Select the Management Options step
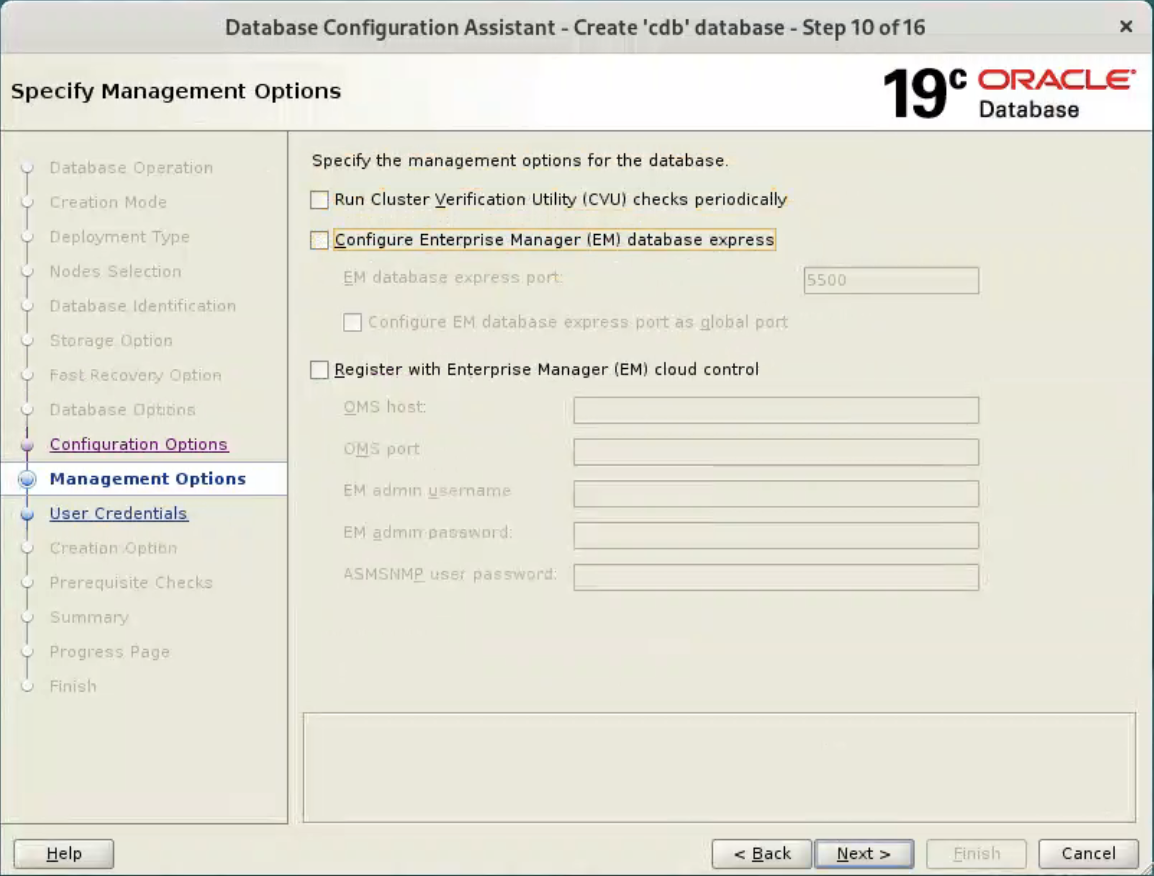The height and width of the screenshot is (876, 1154). pos(148,479)
